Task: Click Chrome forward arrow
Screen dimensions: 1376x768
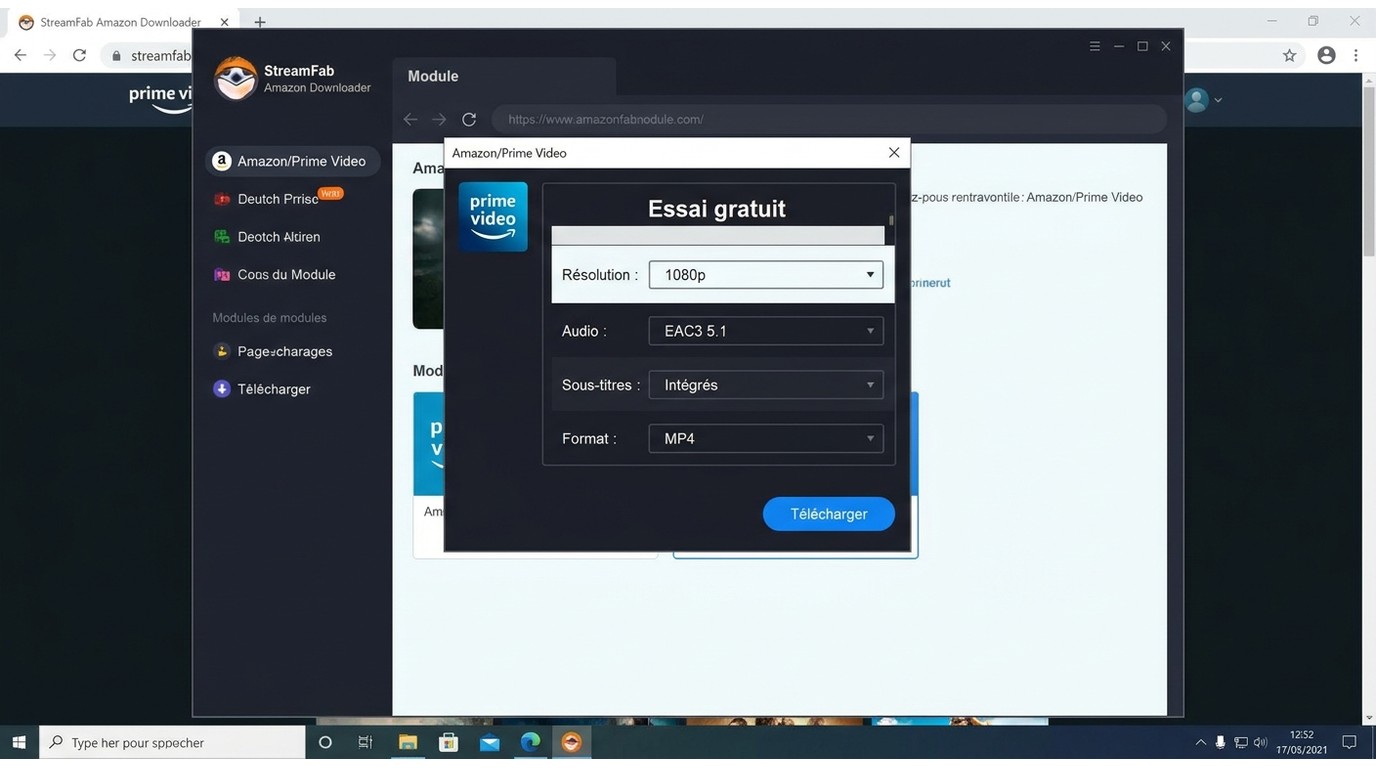Action: (x=50, y=55)
